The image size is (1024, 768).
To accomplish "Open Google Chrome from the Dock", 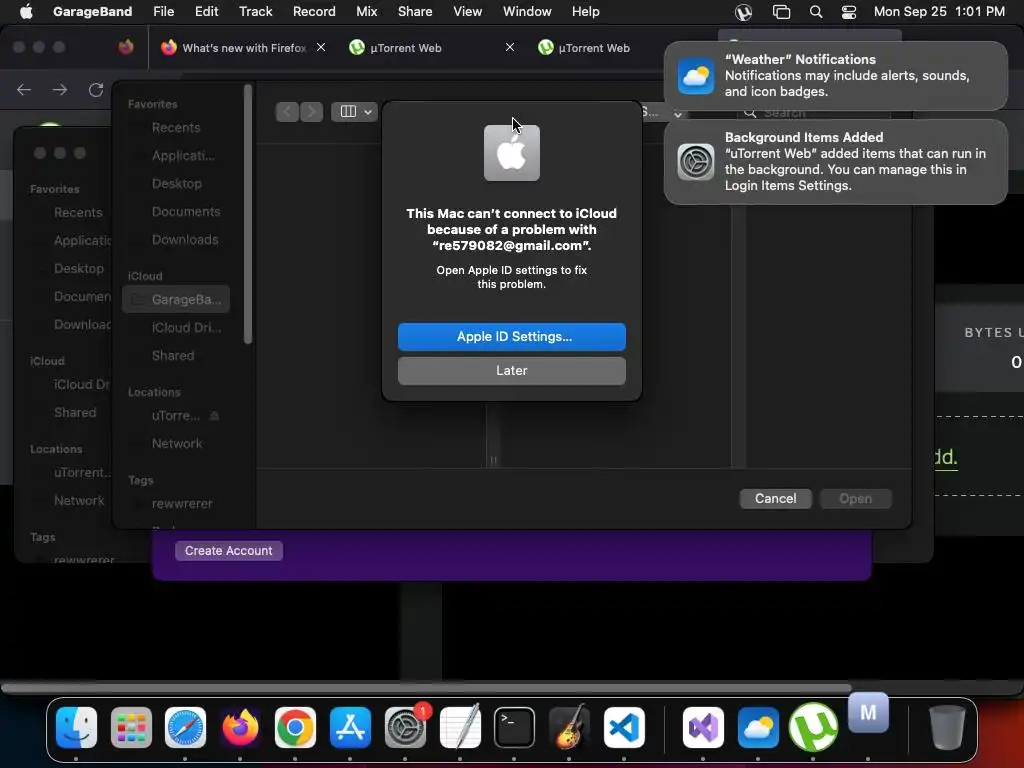I will (295, 727).
